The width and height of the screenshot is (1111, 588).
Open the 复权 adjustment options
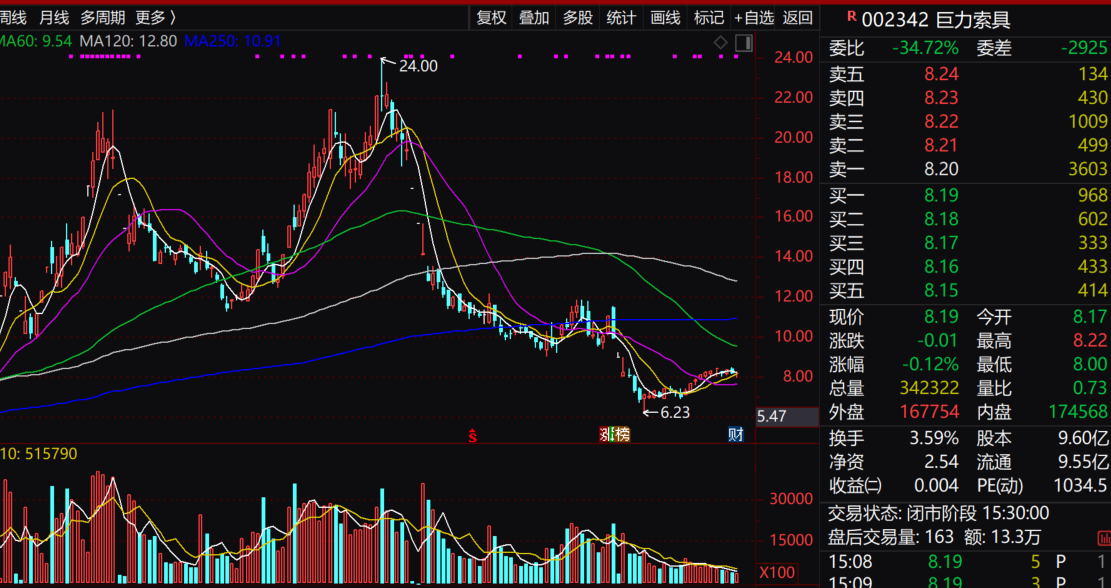click(491, 18)
